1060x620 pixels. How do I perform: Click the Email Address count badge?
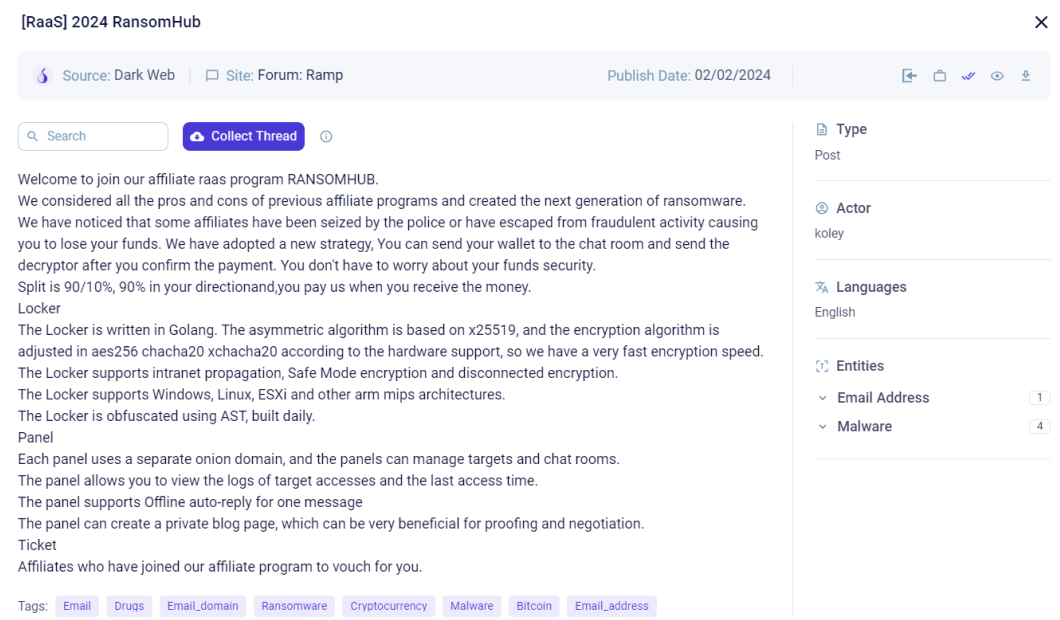click(x=1040, y=398)
